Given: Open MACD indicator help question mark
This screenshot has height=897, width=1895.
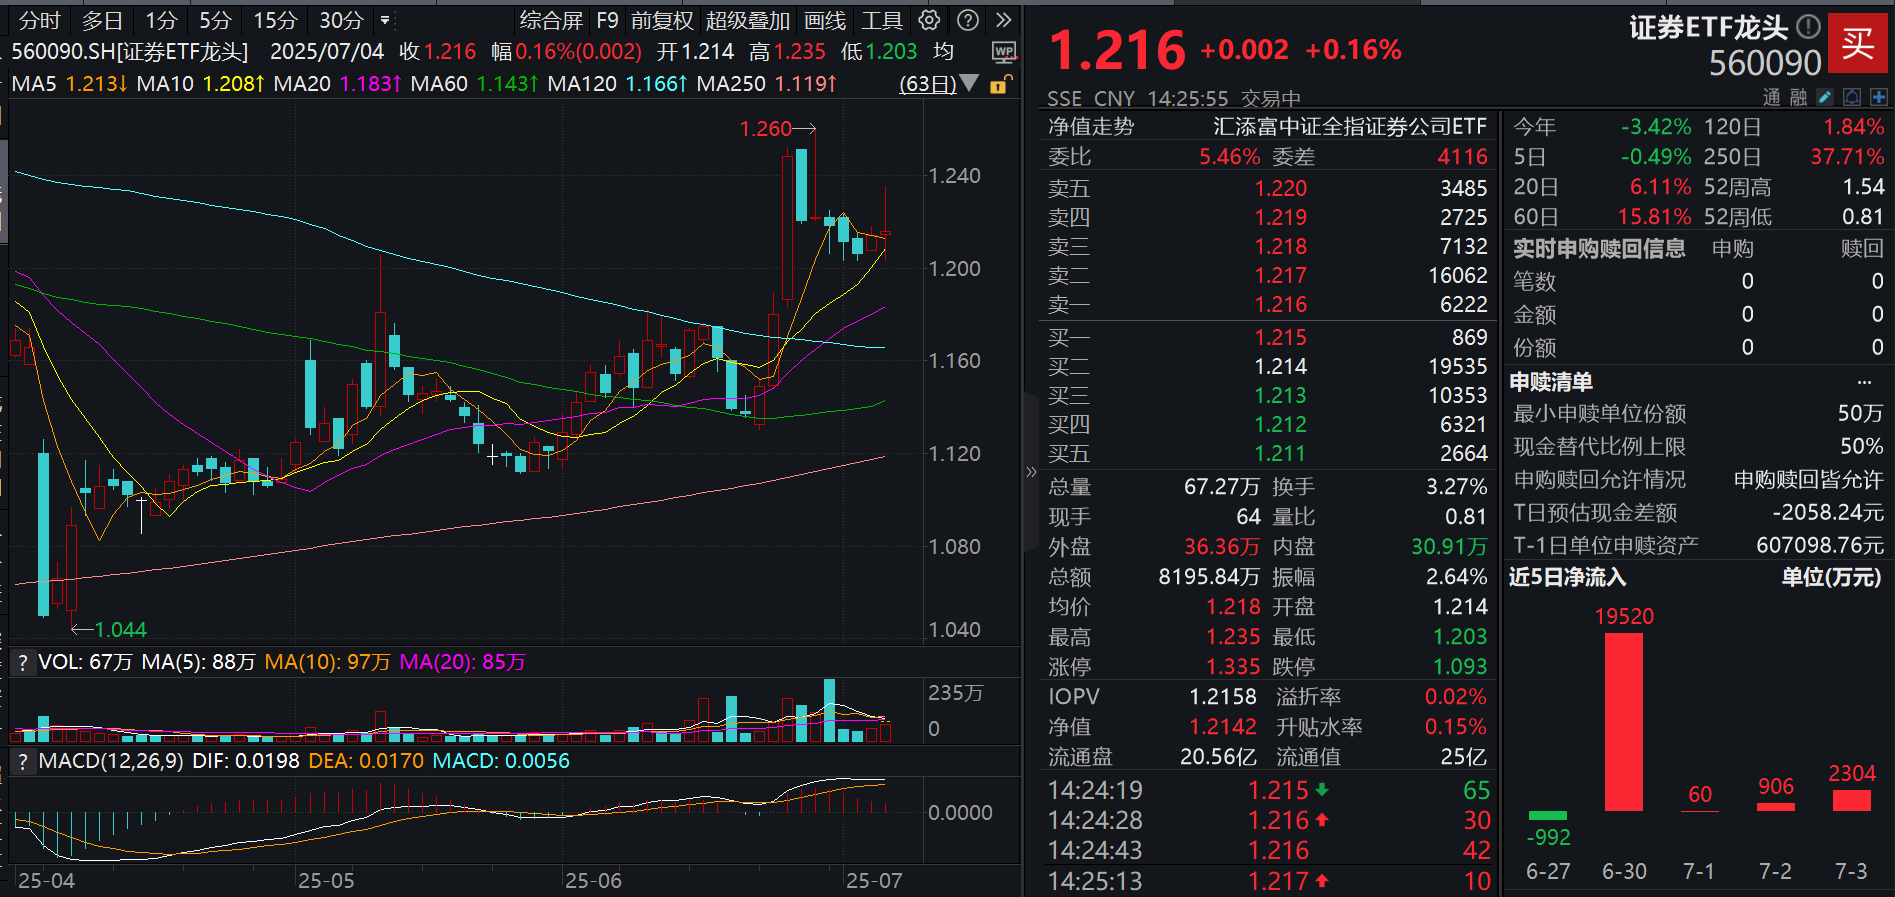Looking at the screenshot, I should point(23,761).
